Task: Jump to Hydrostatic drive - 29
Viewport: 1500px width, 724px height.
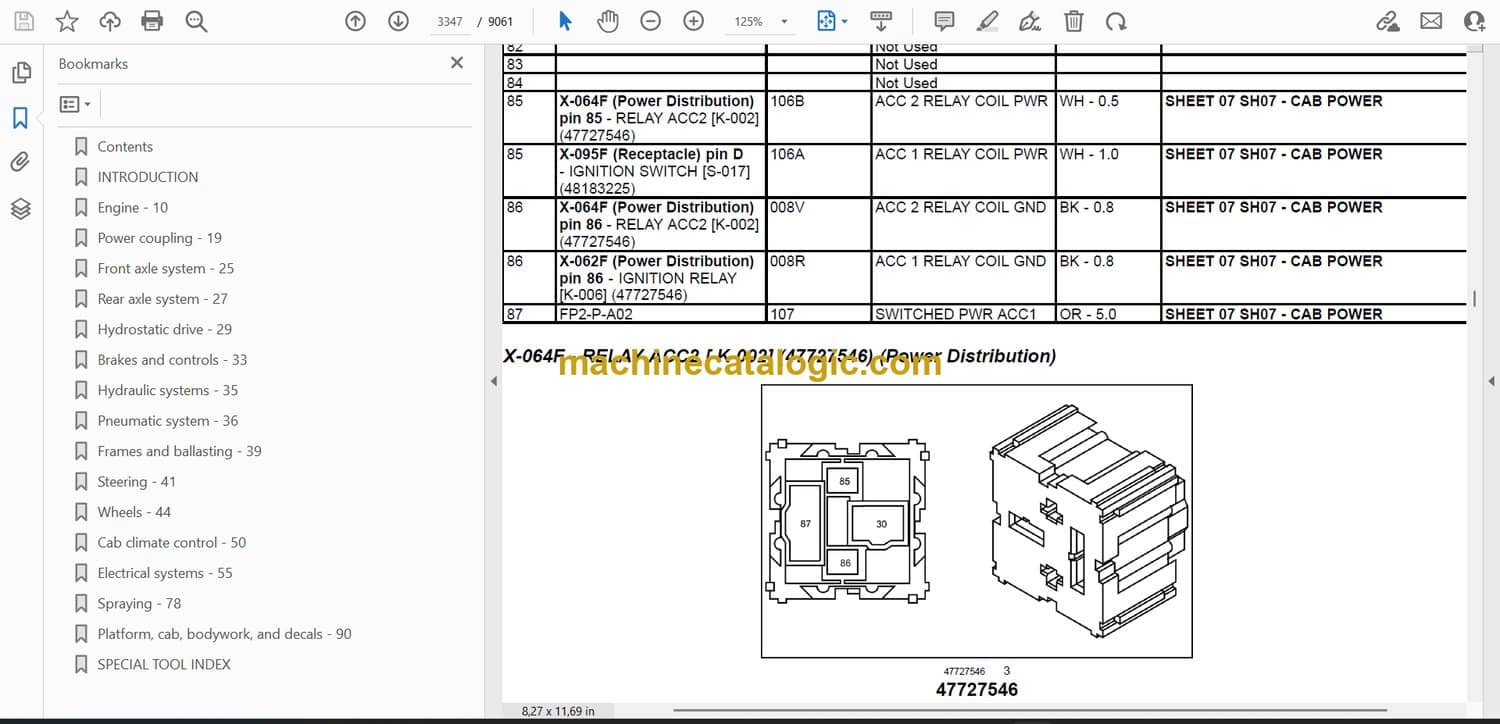Action: [x=165, y=329]
